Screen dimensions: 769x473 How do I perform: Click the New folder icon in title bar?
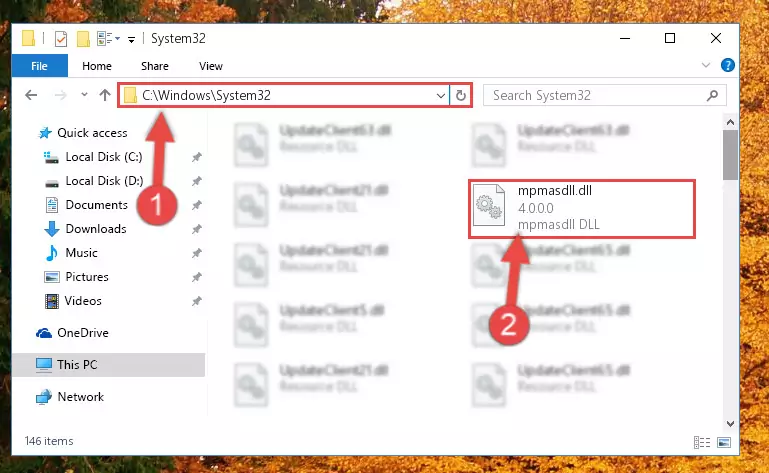coord(83,38)
